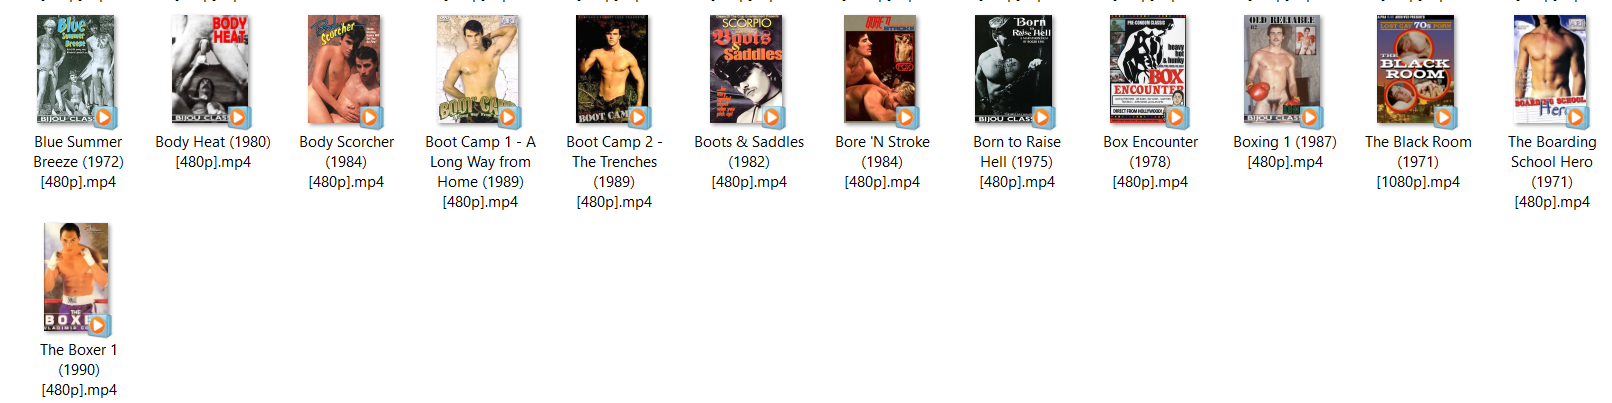Click the Boxing 1 (1987) filename label

tap(1285, 152)
